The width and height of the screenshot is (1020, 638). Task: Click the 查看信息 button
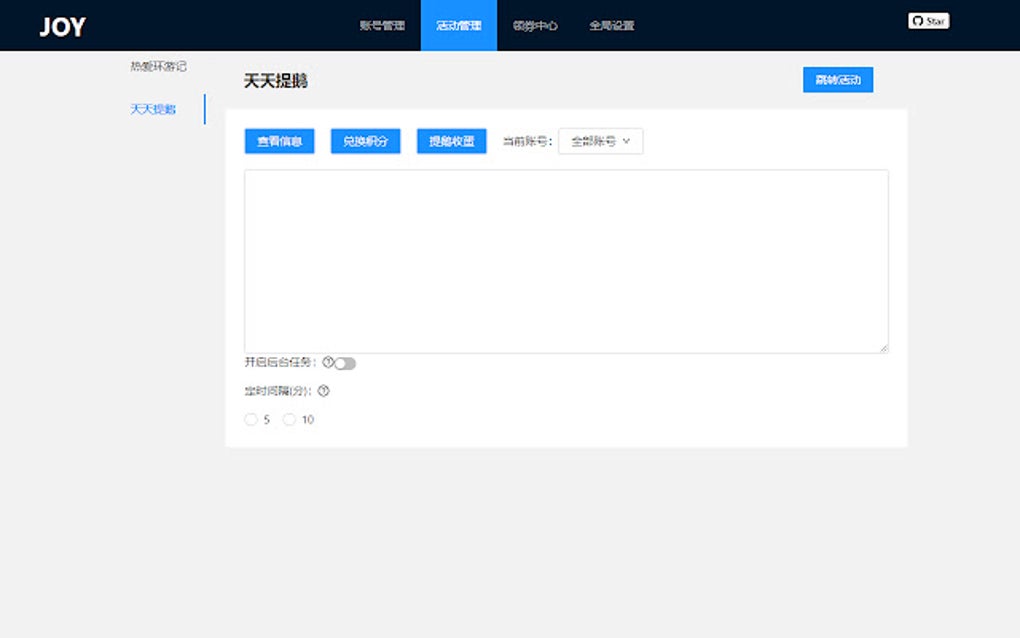coord(278,141)
